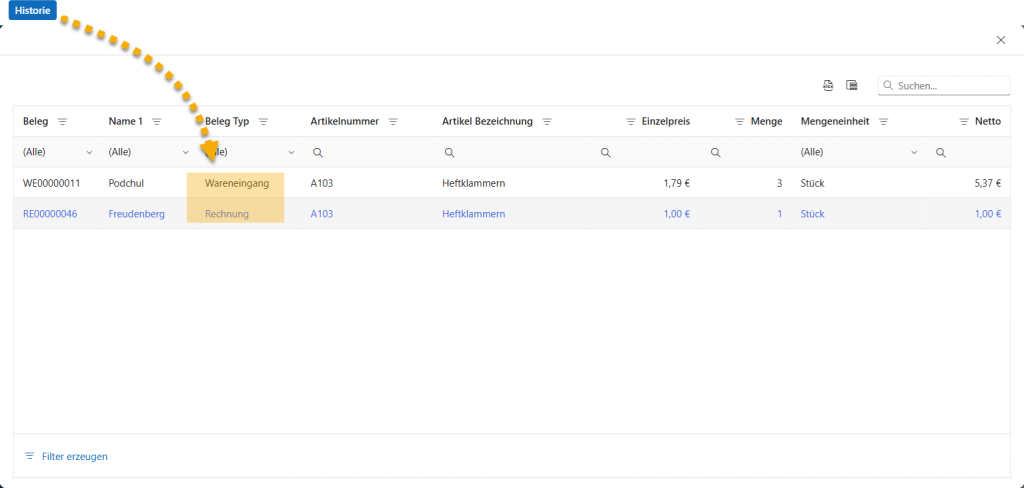Screen dimensions: 1024x488
Task: Expand the Beleg (Alle) filter dropdown
Action: coord(90,153)
